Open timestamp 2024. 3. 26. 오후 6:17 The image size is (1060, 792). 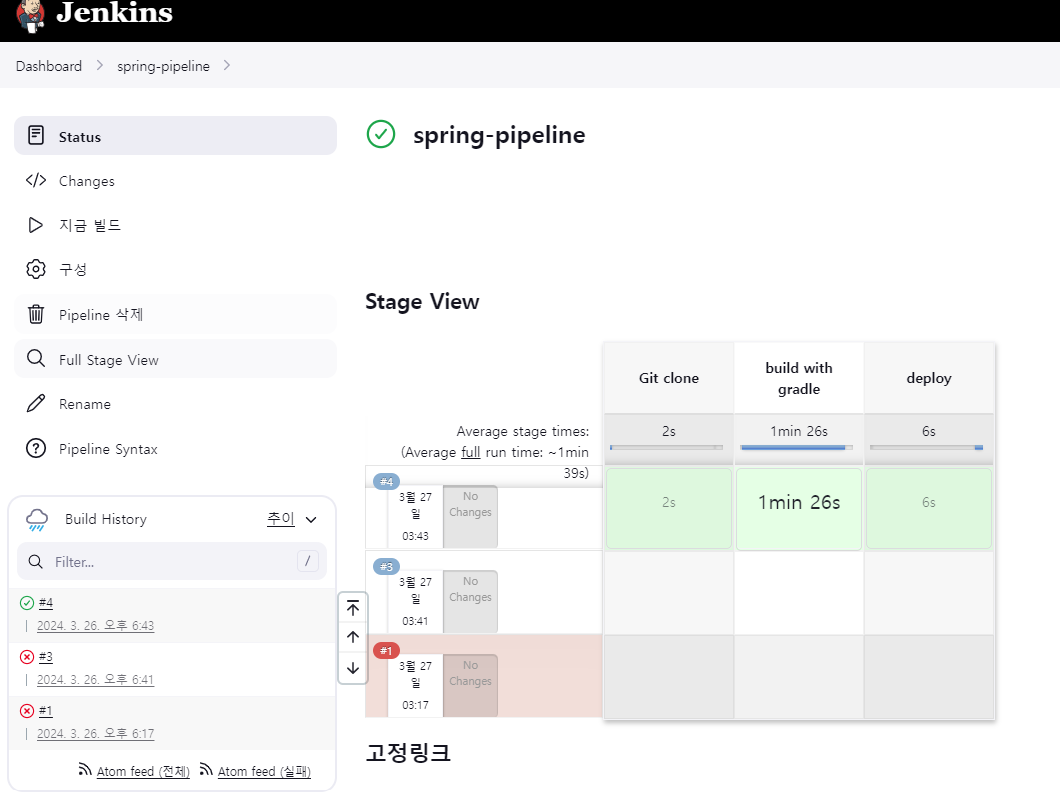click(95, 734)
